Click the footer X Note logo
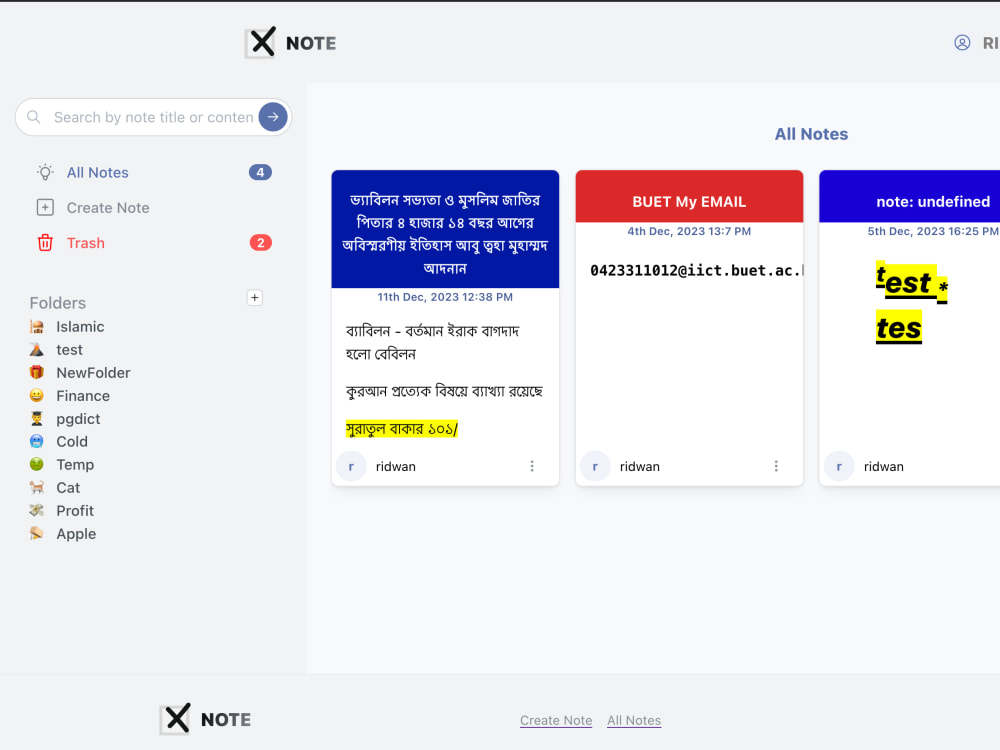The width and height of the screenshot is (1000, 750). click(205, 719)
